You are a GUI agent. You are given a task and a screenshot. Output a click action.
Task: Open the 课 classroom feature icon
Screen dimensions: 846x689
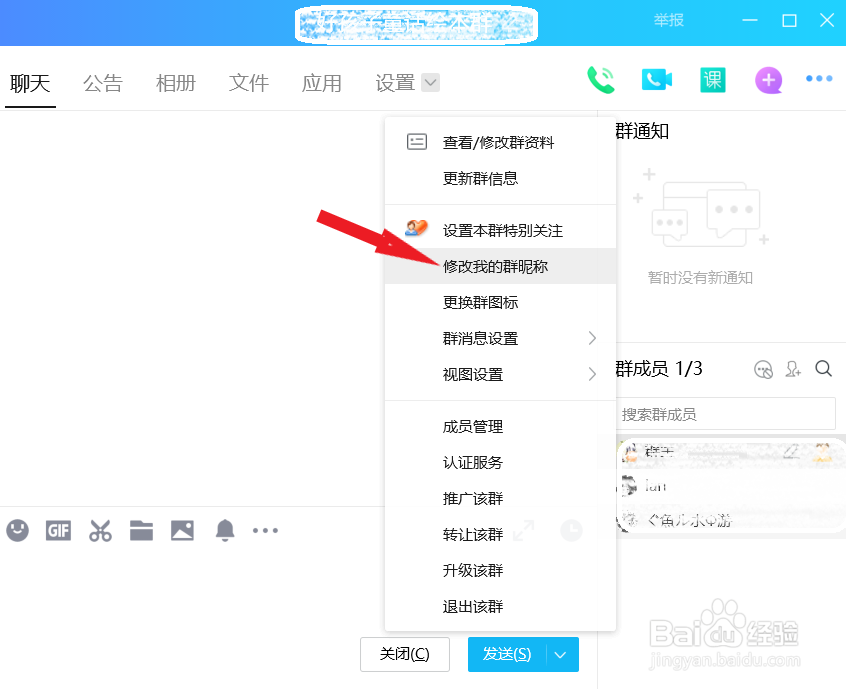tap(712, 80)
